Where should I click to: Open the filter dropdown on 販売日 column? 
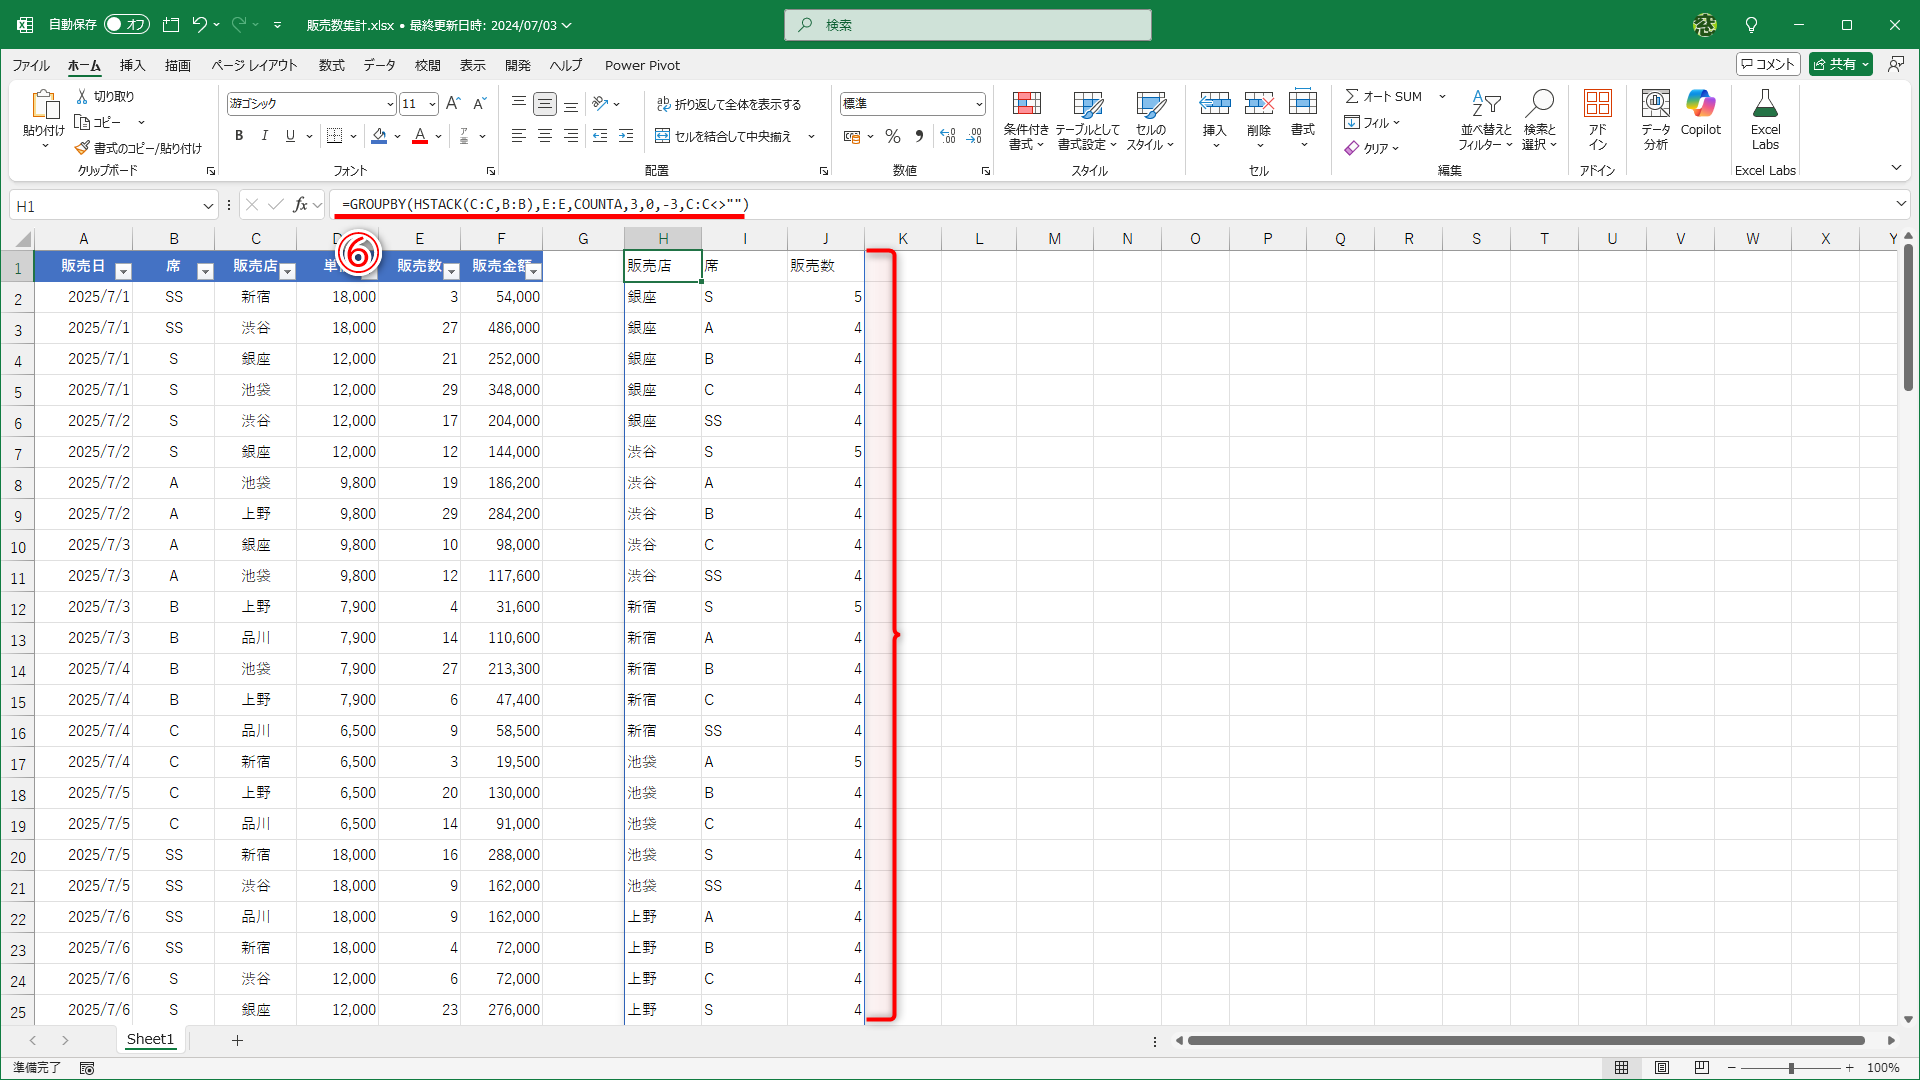(124, 270)
